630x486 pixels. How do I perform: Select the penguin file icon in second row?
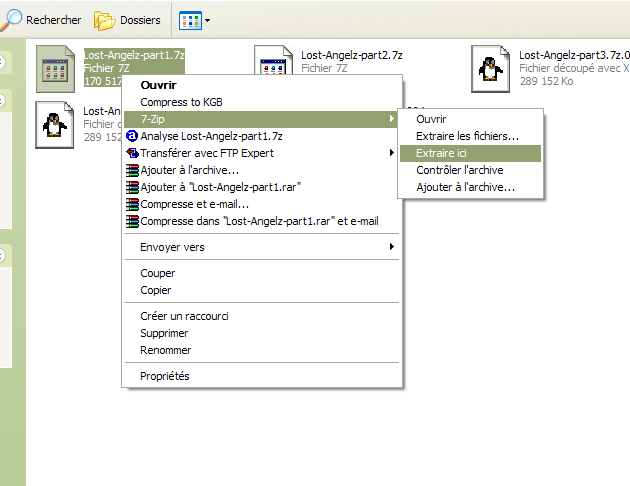tap(55, 125)
